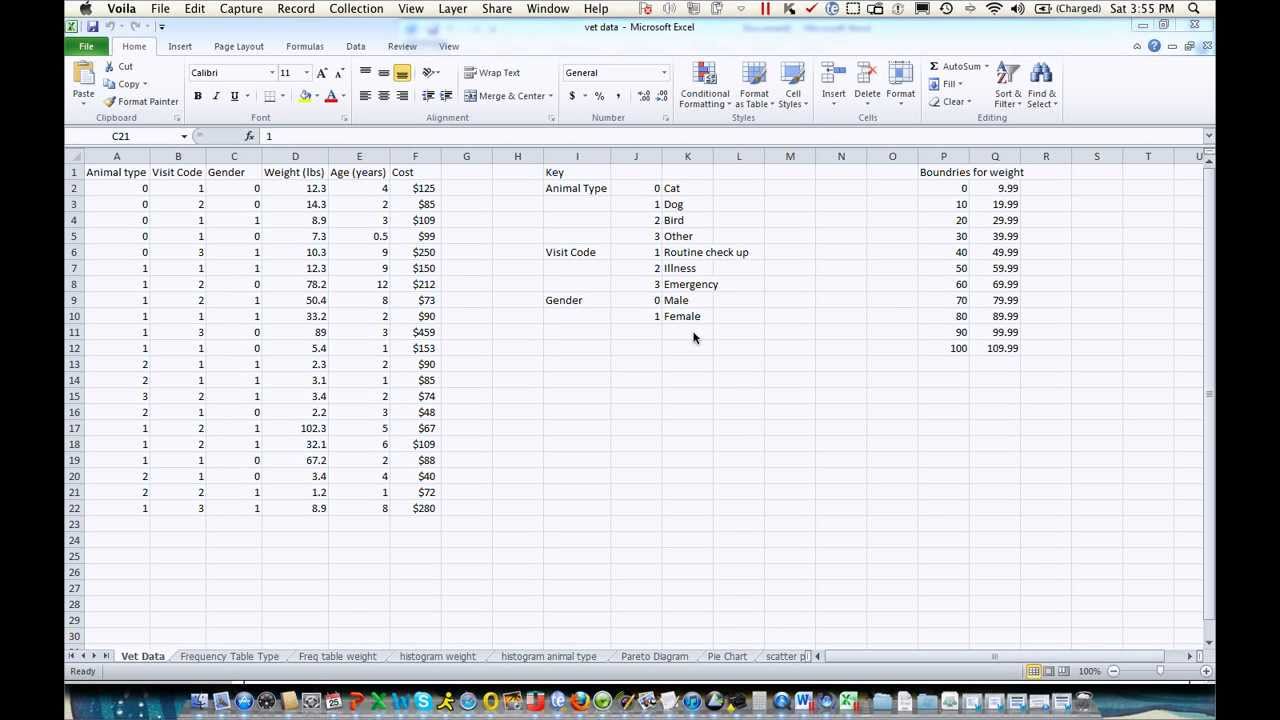This screenshot has width=1280, height=720.
Task: Click the increase decimal icon
Action: pos(643,97)
